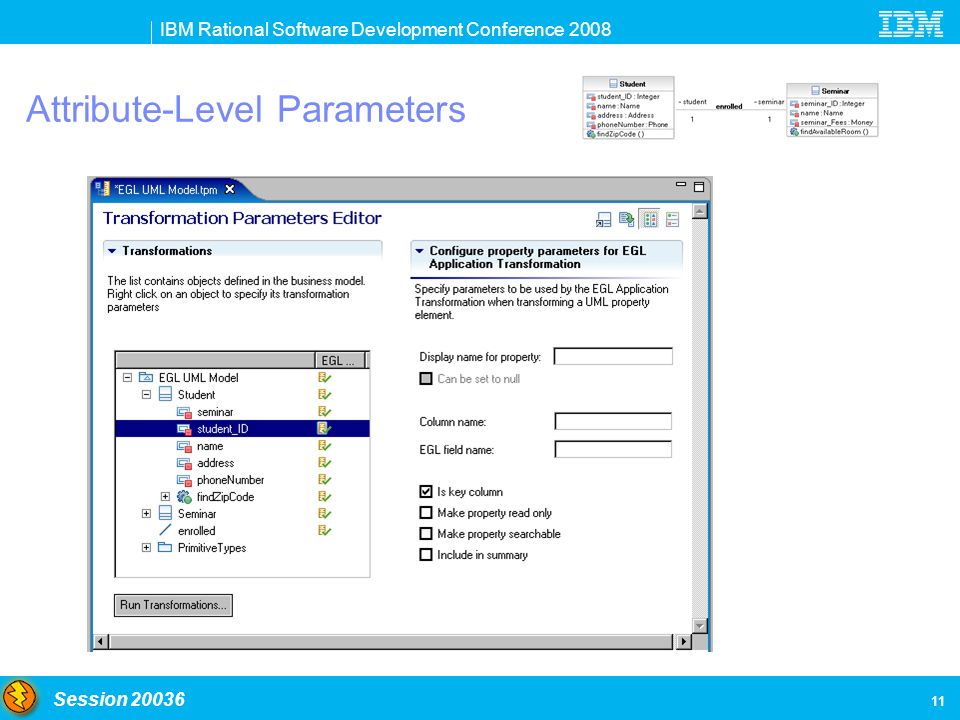Click the EGL parameter icon in the findZipCode row

click(324, 497)
